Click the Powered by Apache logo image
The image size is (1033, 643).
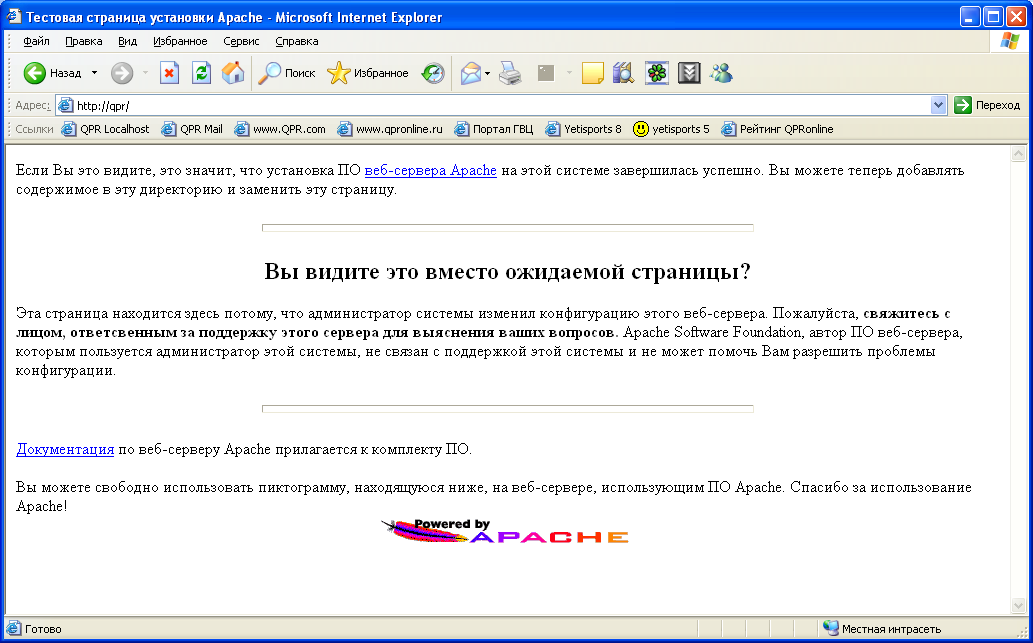(x=505, y=531)
